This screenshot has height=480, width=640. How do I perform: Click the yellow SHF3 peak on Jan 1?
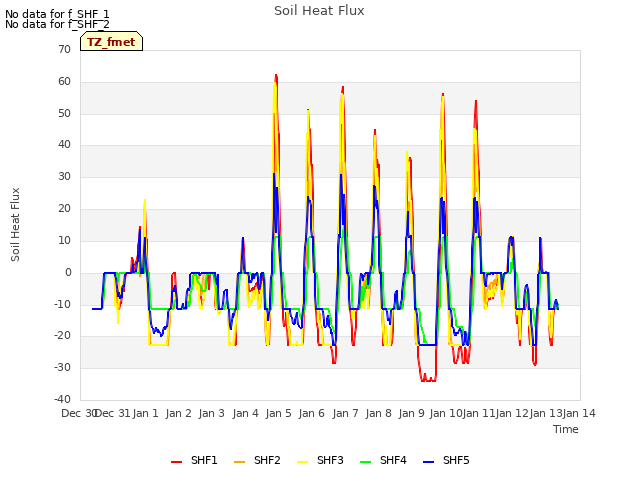[x=144, y=200]
